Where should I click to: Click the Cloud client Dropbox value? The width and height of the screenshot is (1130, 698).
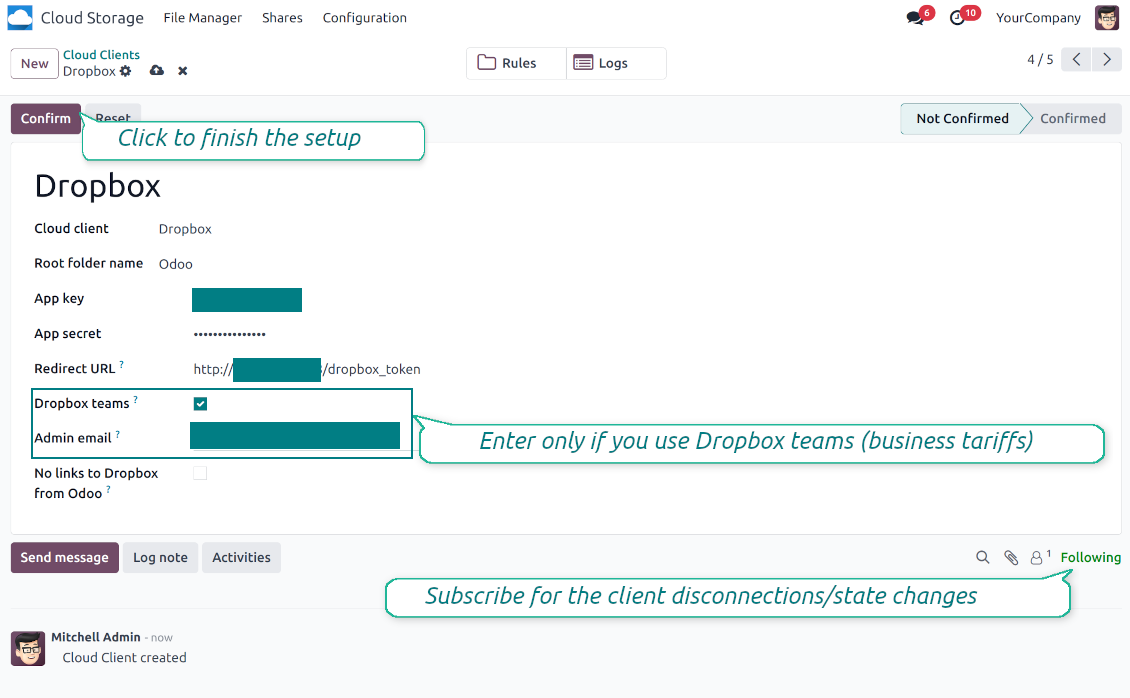tap(185, 229)
